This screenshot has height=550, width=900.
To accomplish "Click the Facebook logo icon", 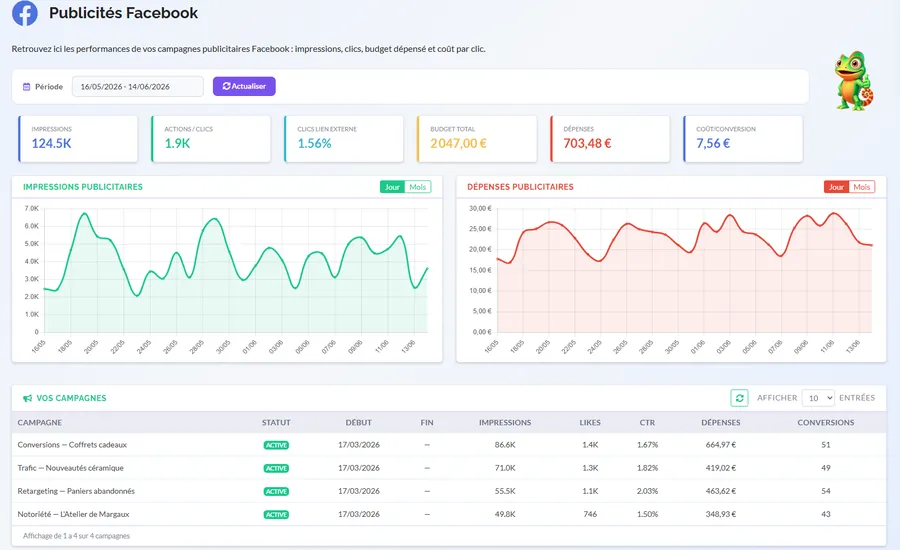I will 25,13.
